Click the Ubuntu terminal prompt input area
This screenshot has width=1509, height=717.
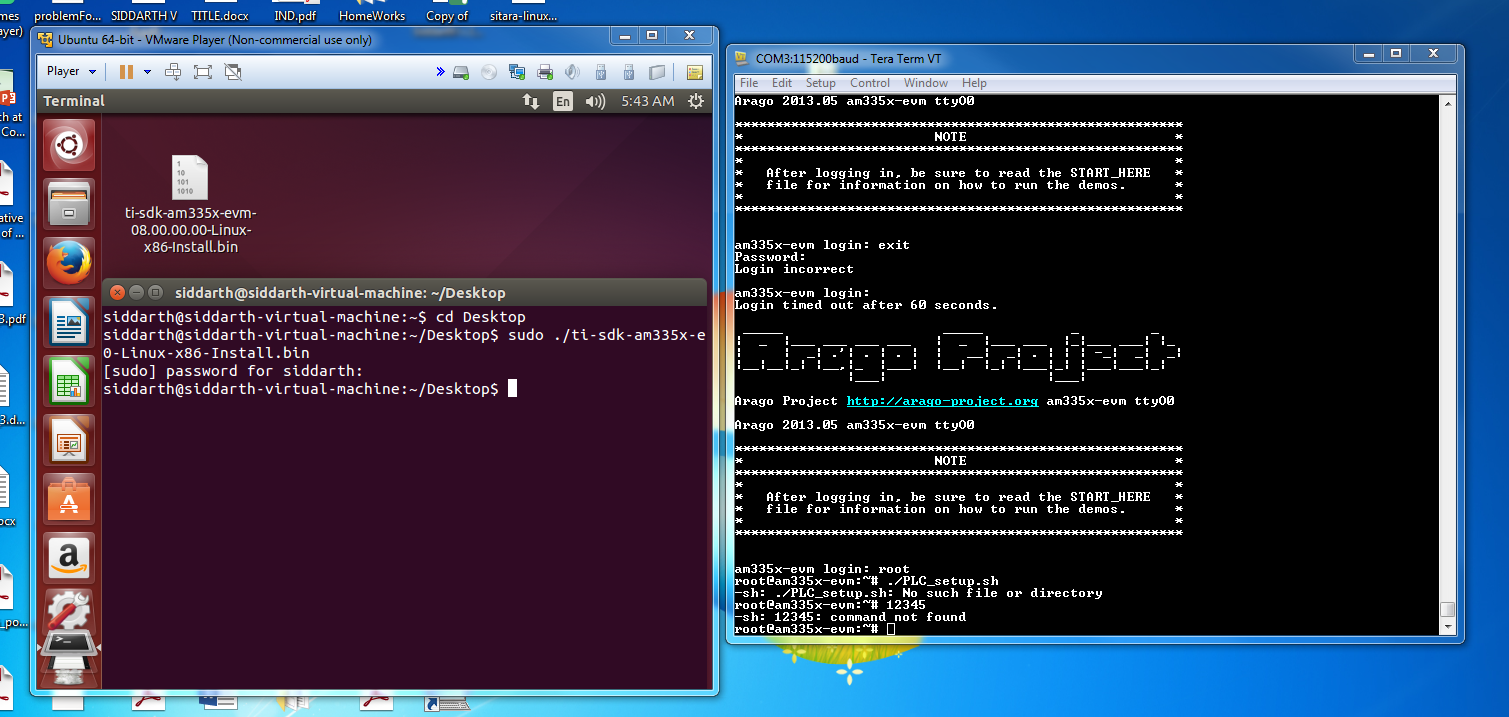coord(512,388)
